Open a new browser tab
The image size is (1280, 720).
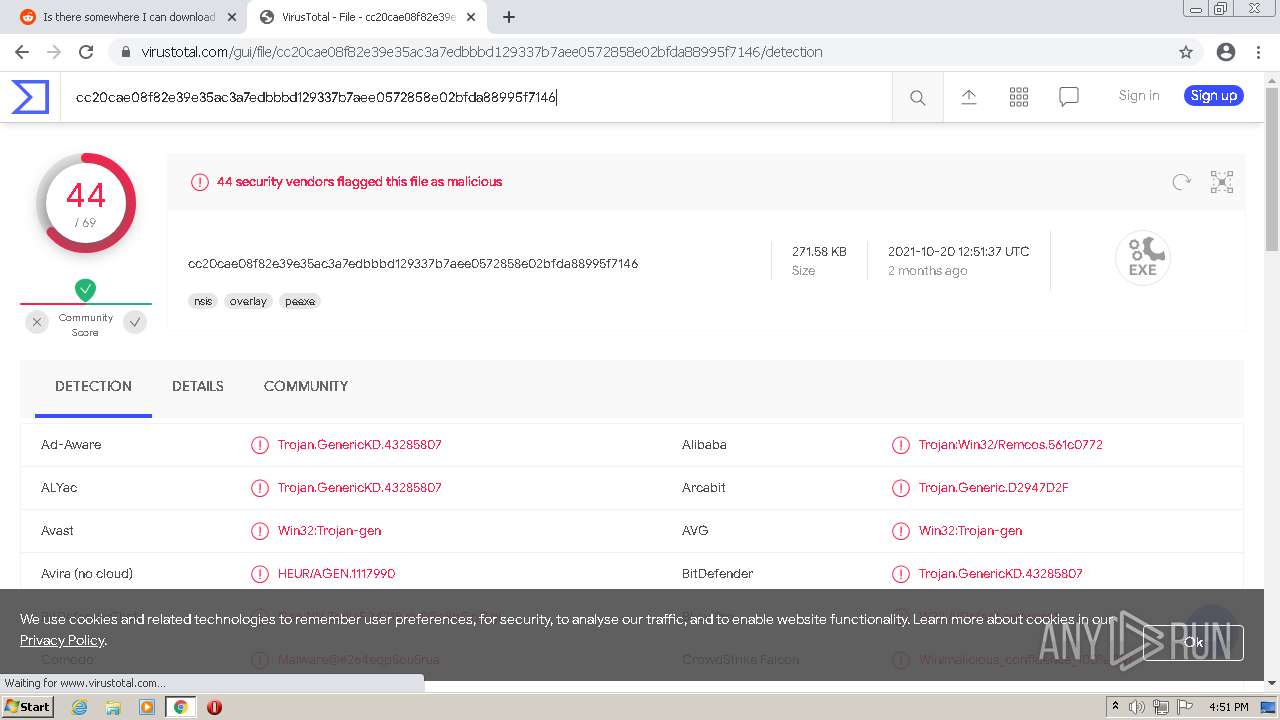click(508, 17)
